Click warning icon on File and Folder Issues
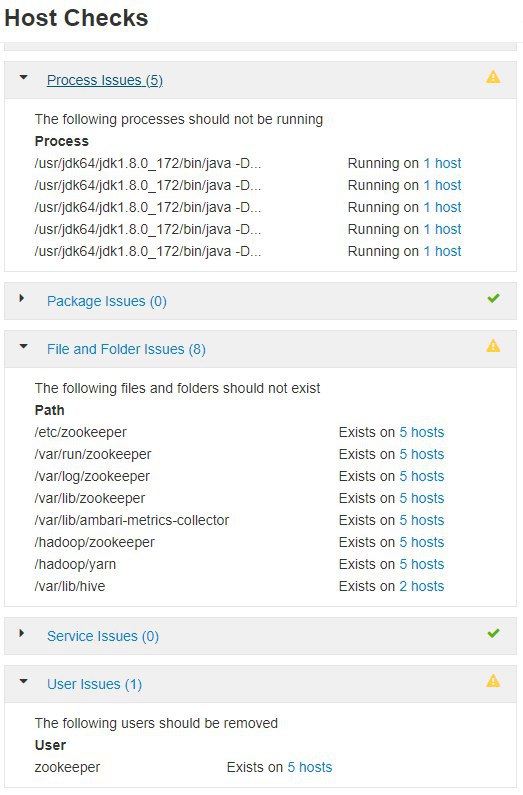The height and width of the screenshot is (795, 523). [493, 346]
